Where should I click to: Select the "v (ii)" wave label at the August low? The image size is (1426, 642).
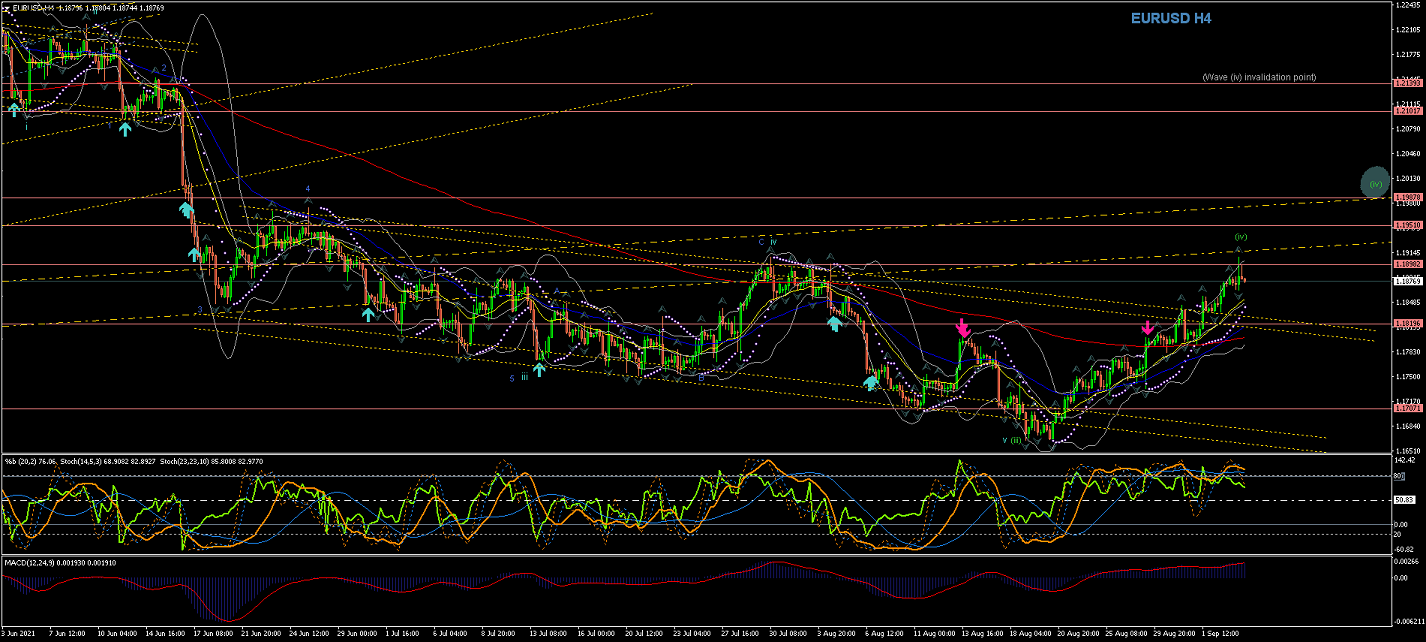pyautogui.click(x=1012, y=439)
